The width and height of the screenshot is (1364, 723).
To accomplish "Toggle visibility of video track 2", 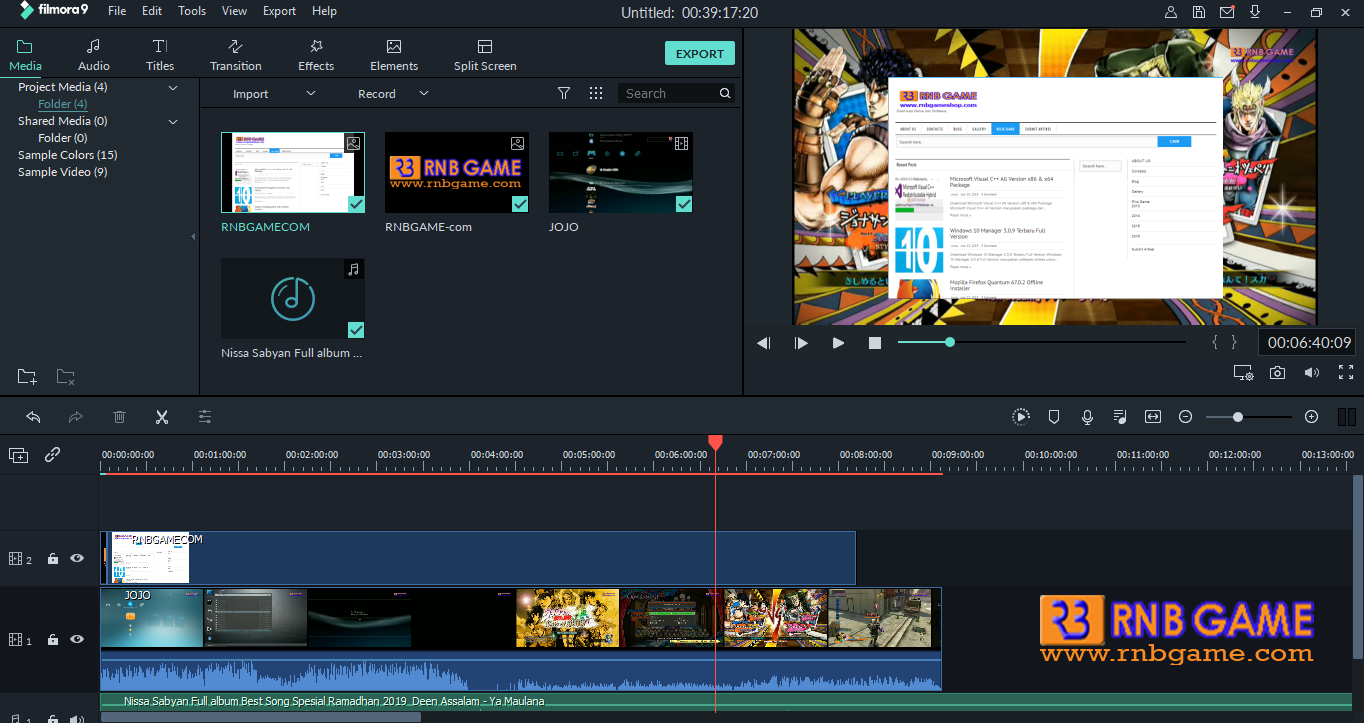I will click(x=77, y=559).
